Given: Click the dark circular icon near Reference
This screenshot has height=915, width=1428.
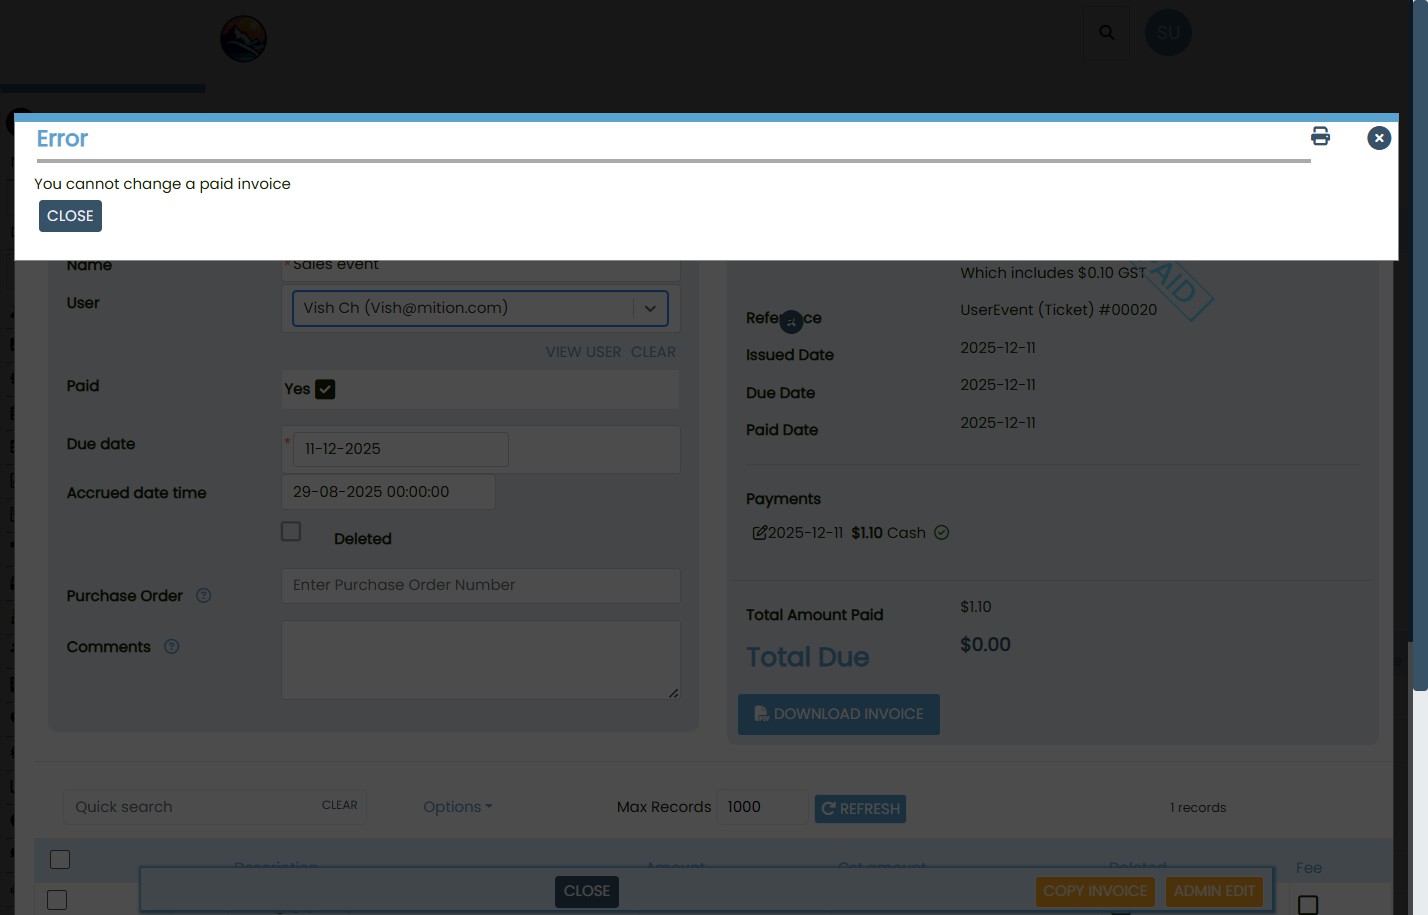Looking at the screenshot, I should (791, 322).
